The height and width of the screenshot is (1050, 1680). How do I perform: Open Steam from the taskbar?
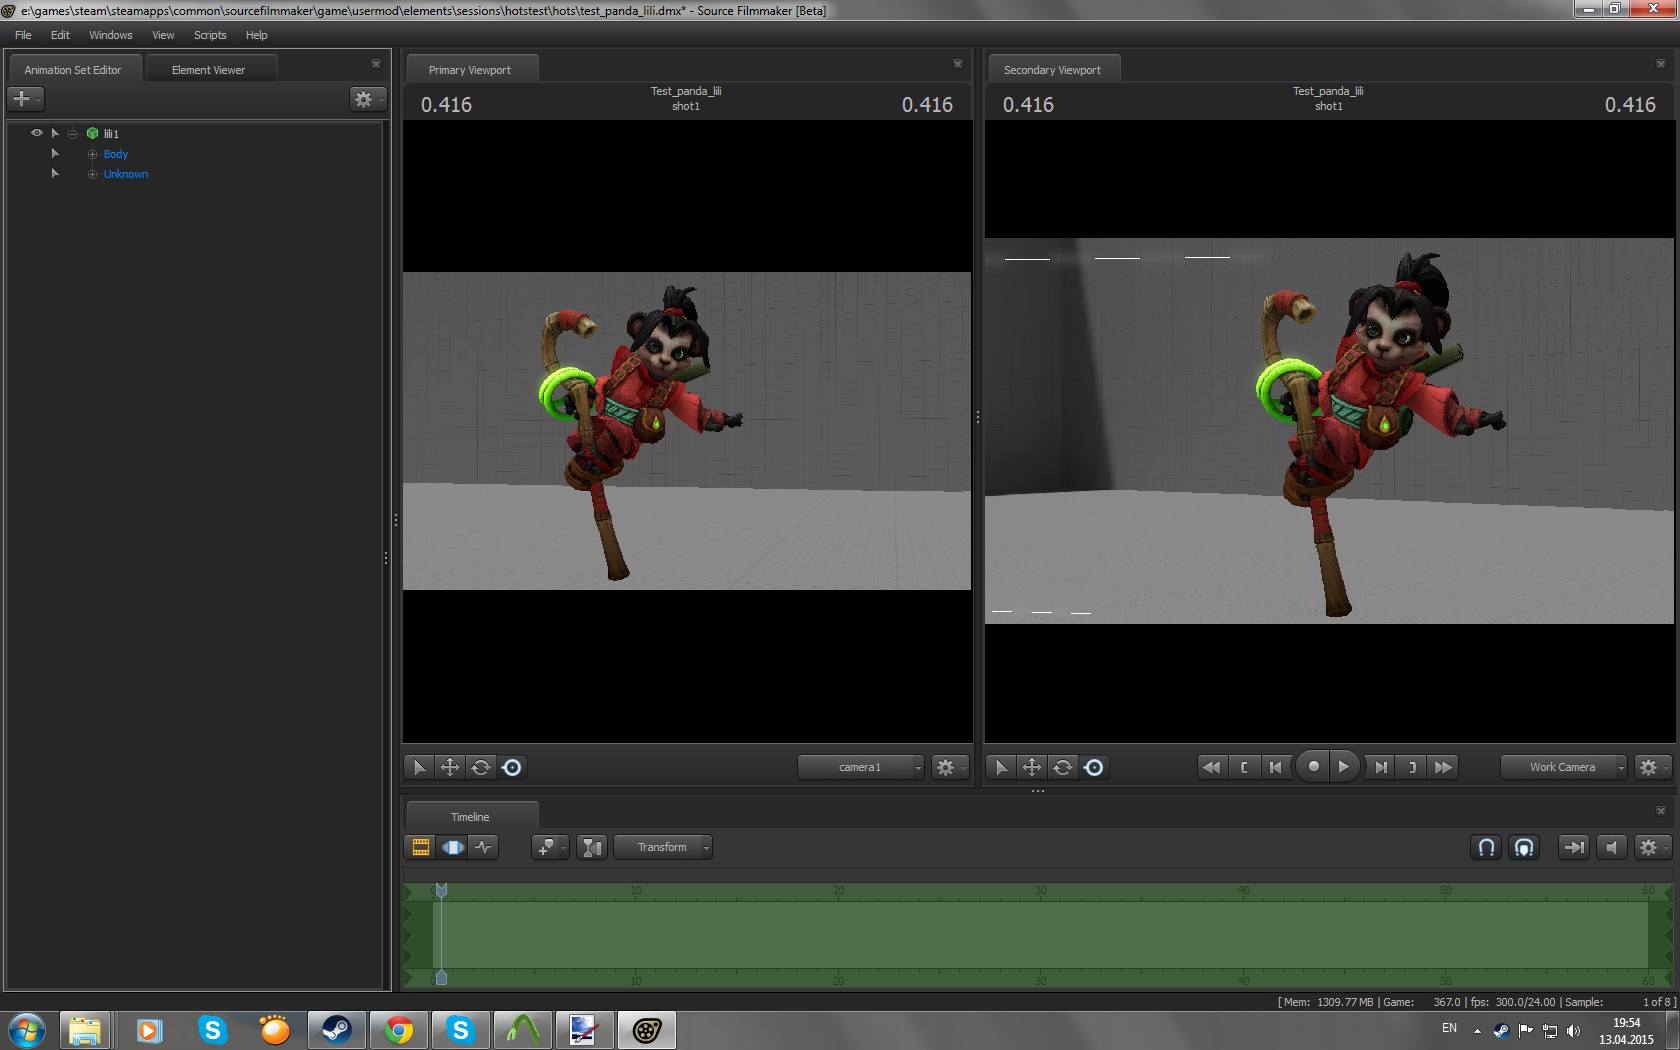(x=337, y=1030)
